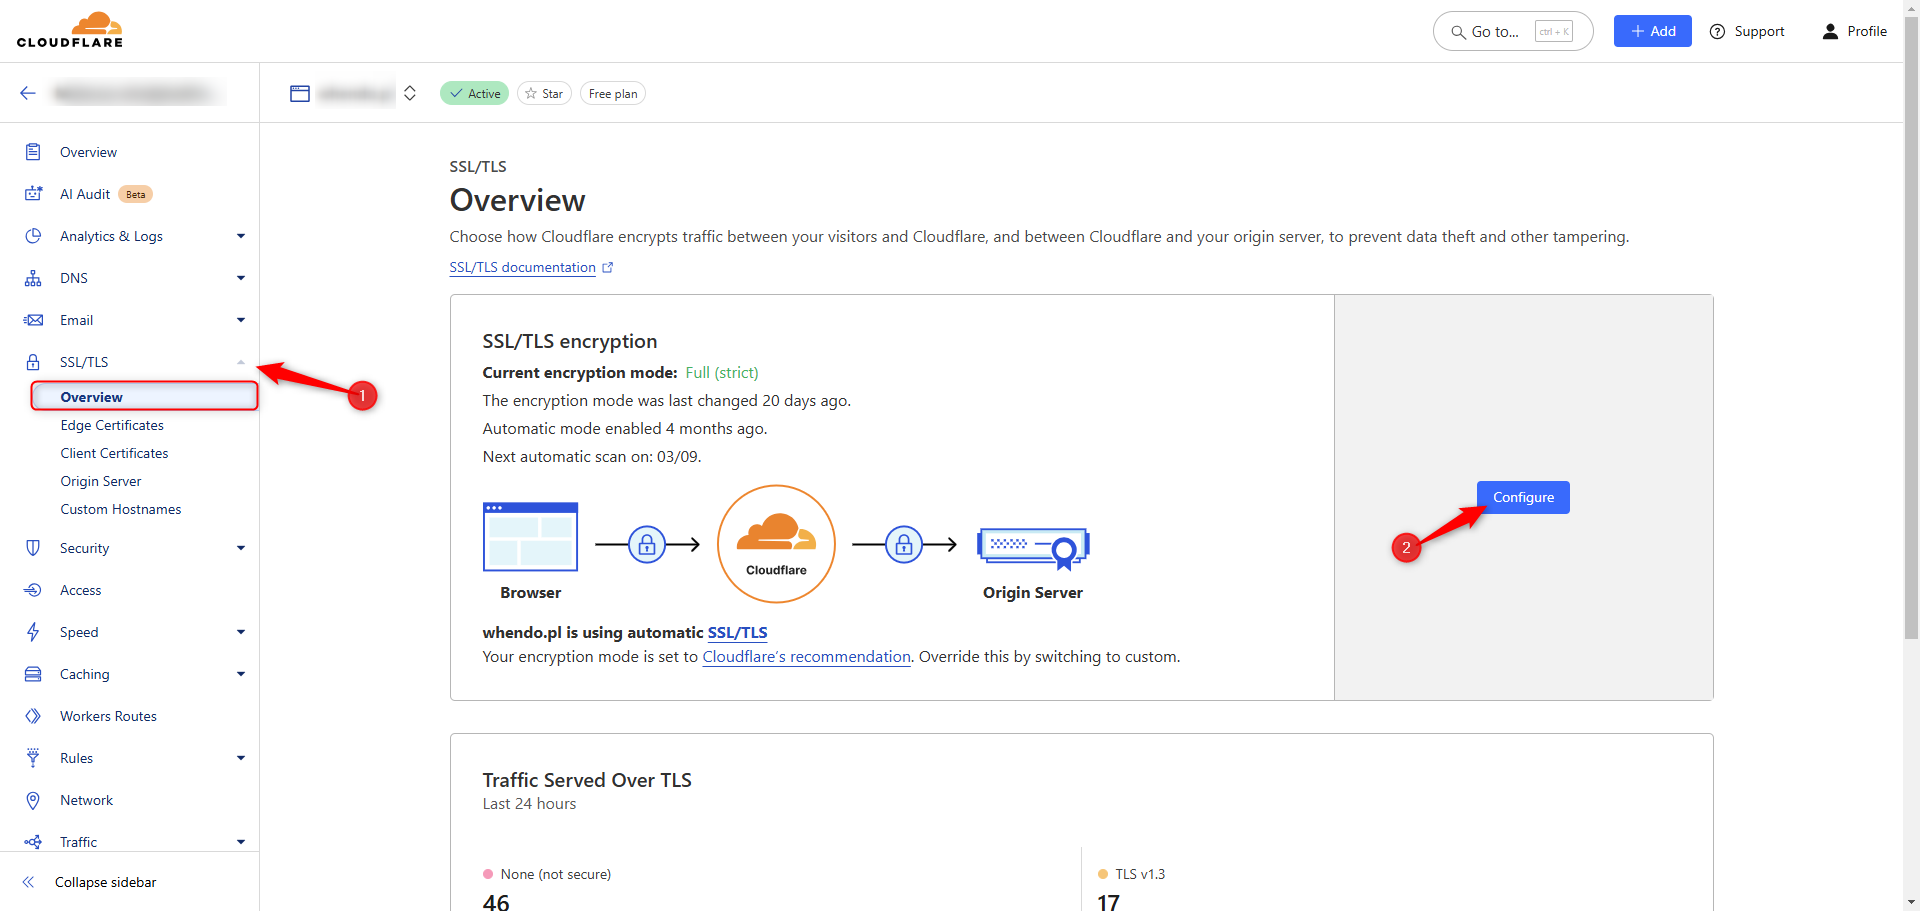This screenshot has width=1920, height=911.
Task: Open Custom Hostnames page
Action: (x=121, y=509)
